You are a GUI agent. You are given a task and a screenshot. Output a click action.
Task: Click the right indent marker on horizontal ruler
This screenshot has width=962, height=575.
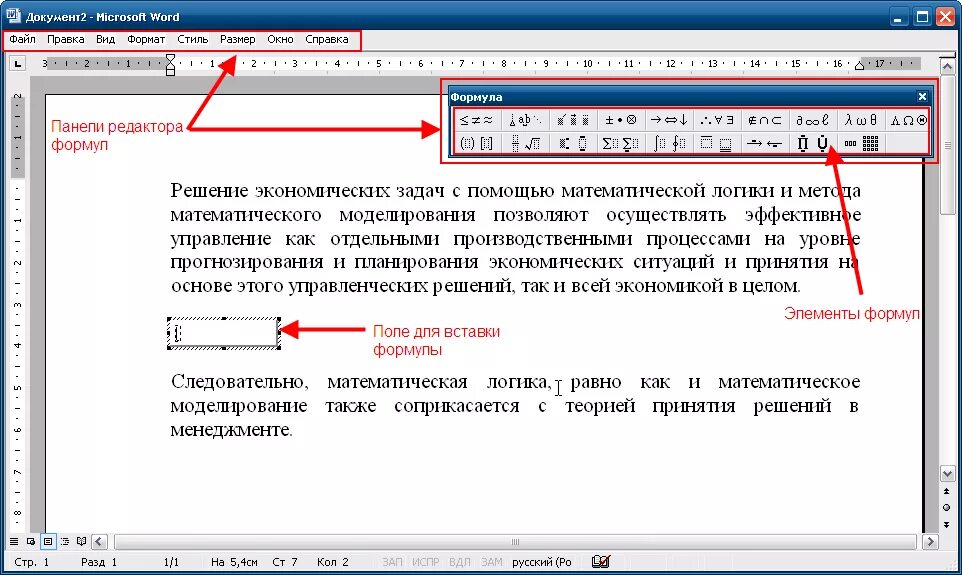[860, 65]
